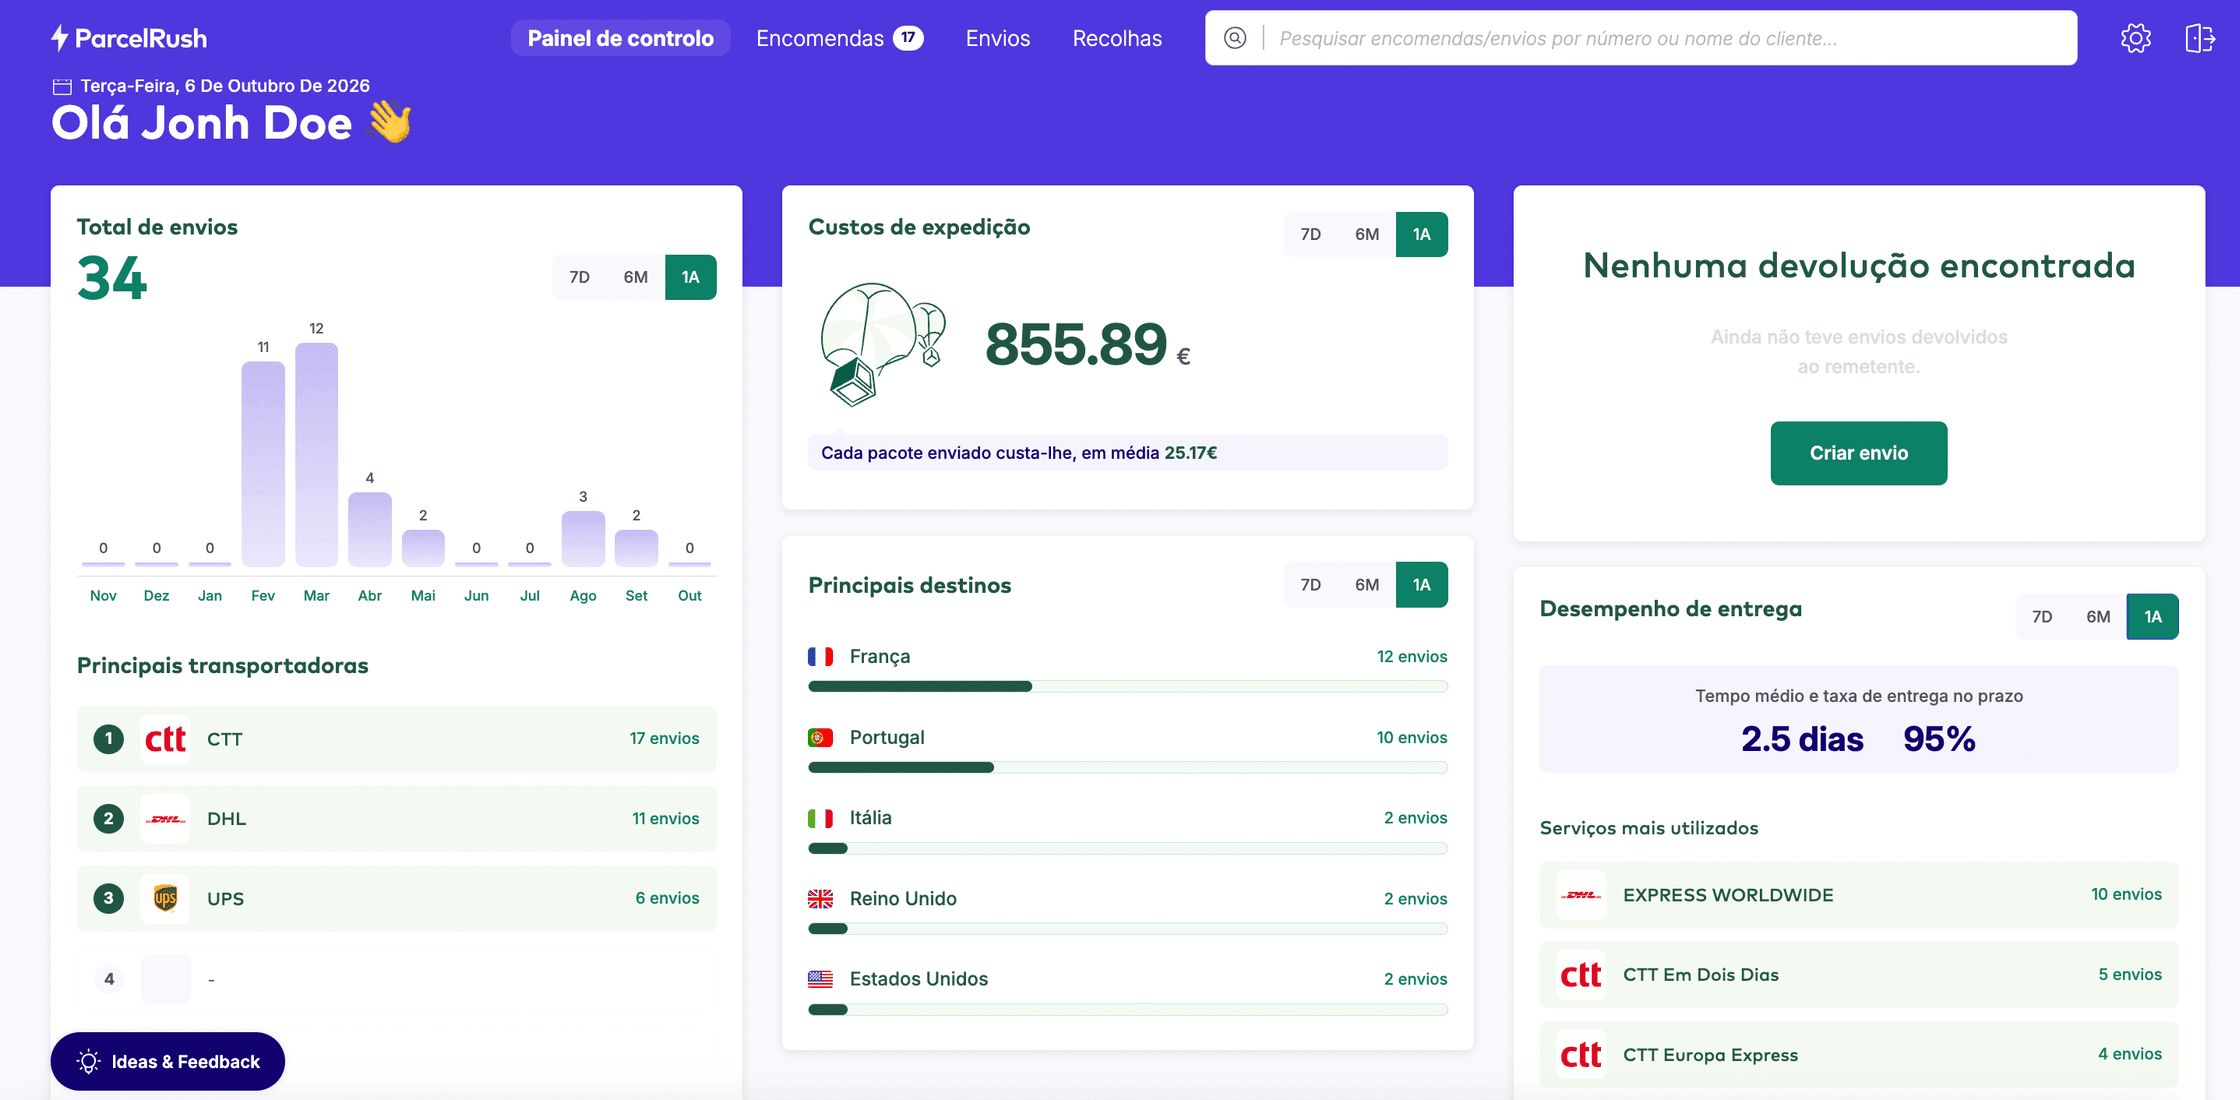Click the 855.89 shipping cost value
The width and height of the screenshot is (2240, 1100).
pyautogui.click(x=1076, y=344)
